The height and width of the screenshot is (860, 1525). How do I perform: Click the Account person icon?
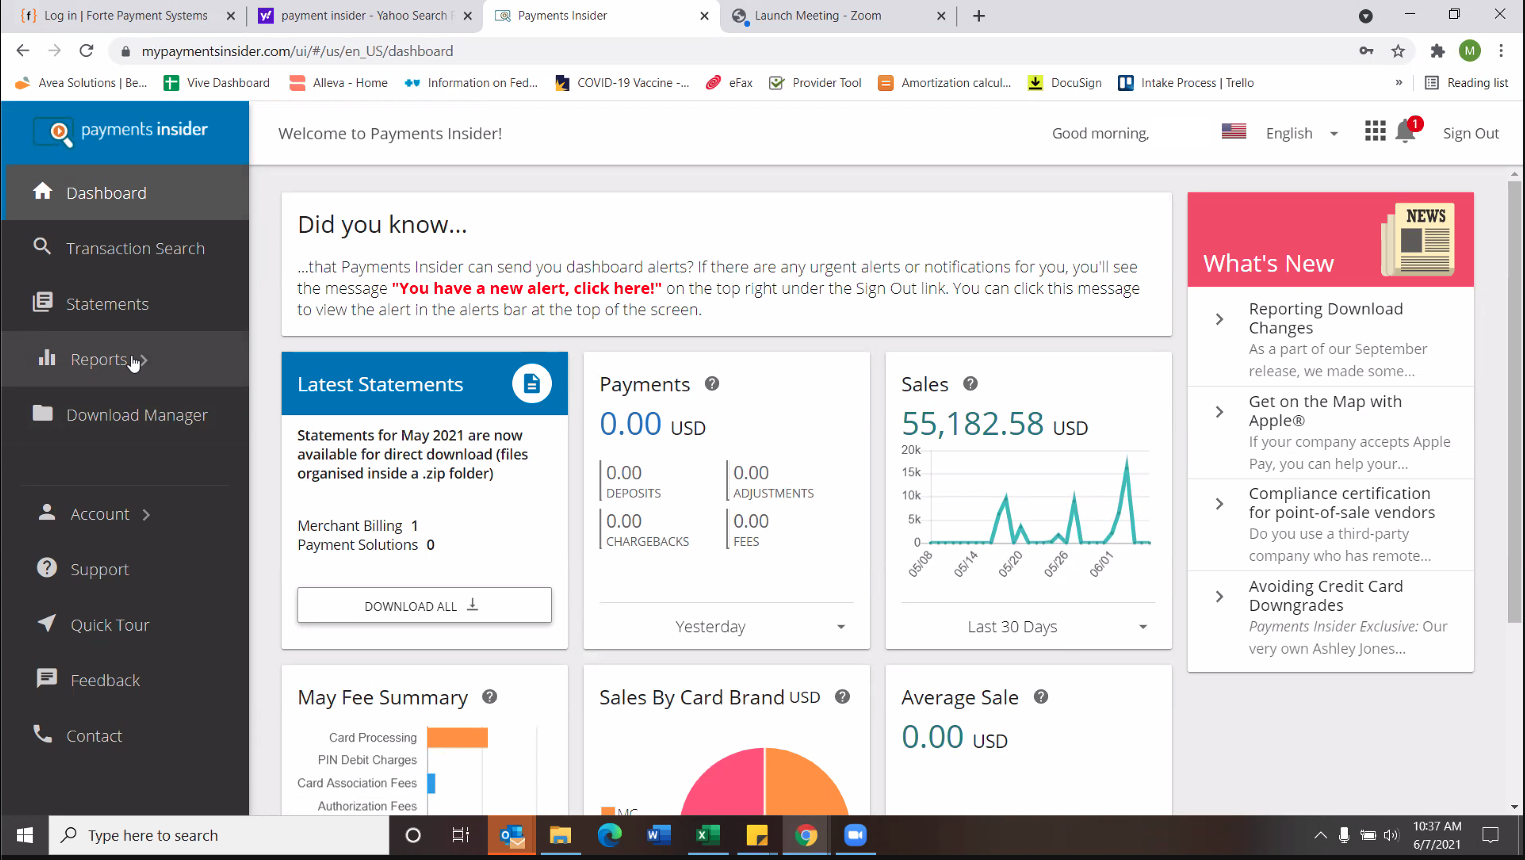(46, 513)
